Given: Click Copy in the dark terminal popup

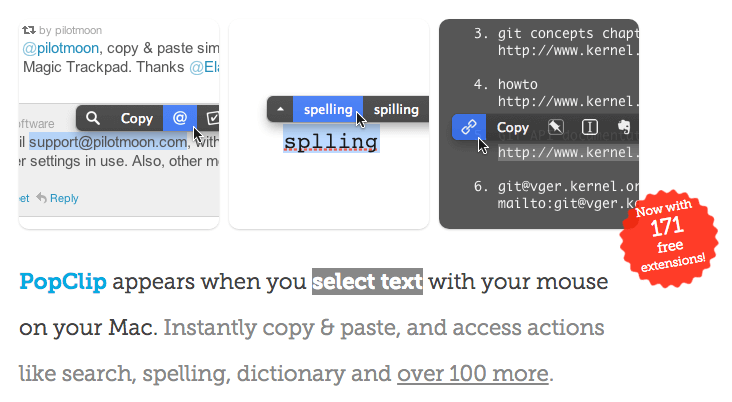Looking at the screenshot, I should [513, 127].
